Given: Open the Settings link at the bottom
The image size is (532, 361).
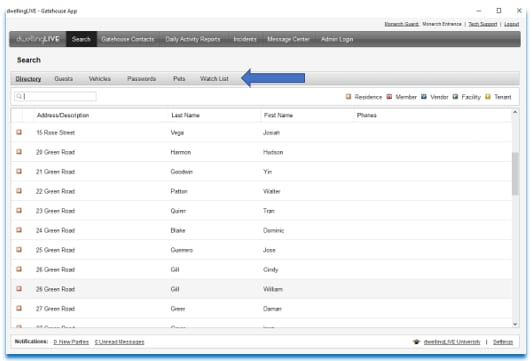Looking at the screenshot, I should click(x=503, y=342).
